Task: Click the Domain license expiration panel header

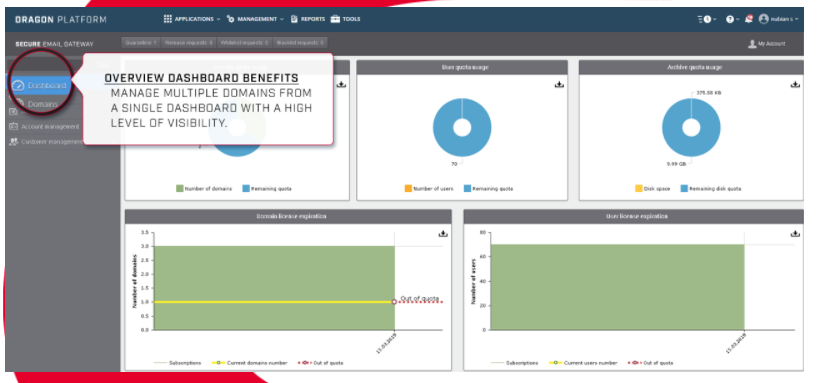Action: click(288, 216)
